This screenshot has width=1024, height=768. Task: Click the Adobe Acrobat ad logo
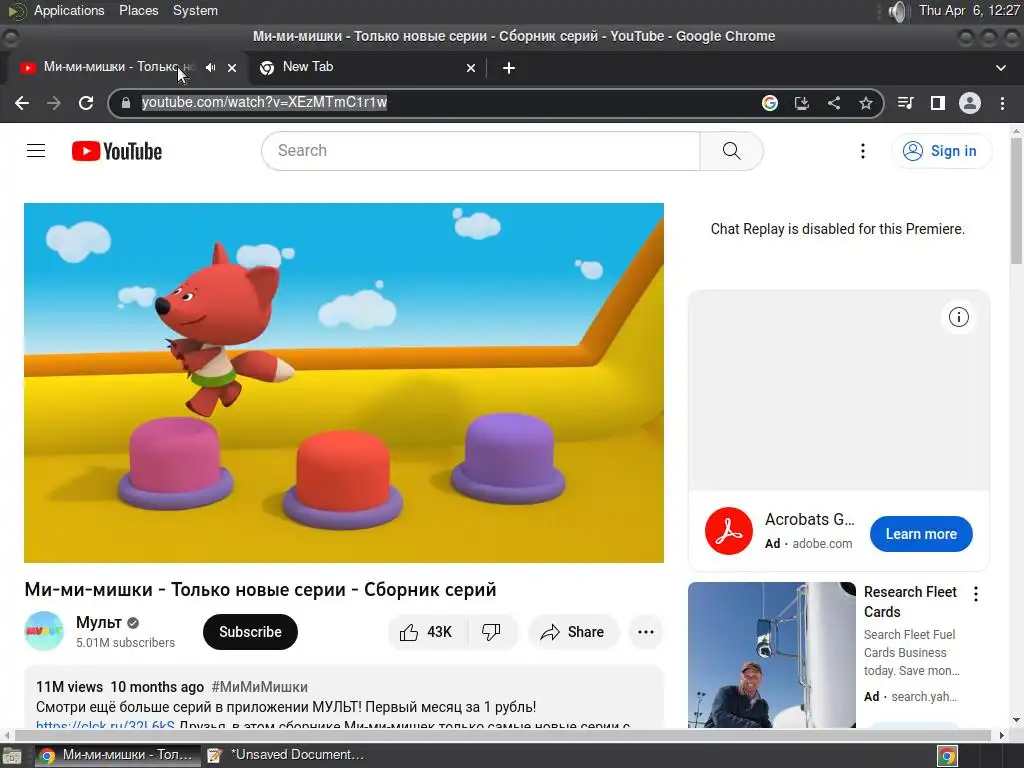click(x=729, y=531)
